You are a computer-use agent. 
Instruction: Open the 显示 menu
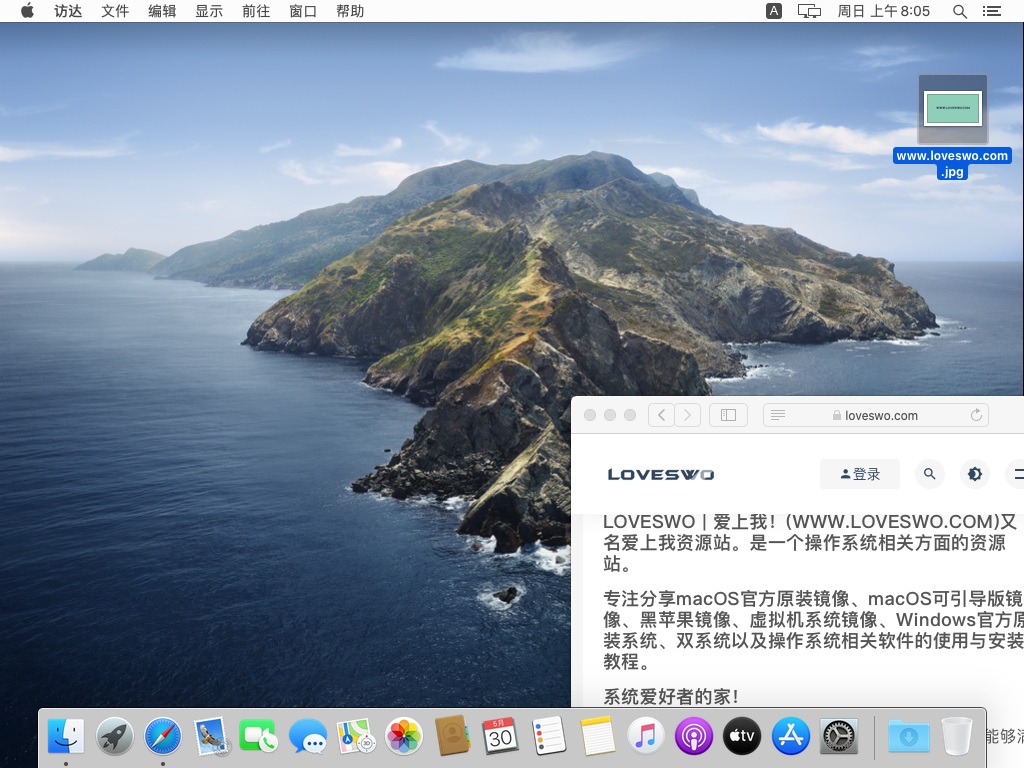coord(209,11)
